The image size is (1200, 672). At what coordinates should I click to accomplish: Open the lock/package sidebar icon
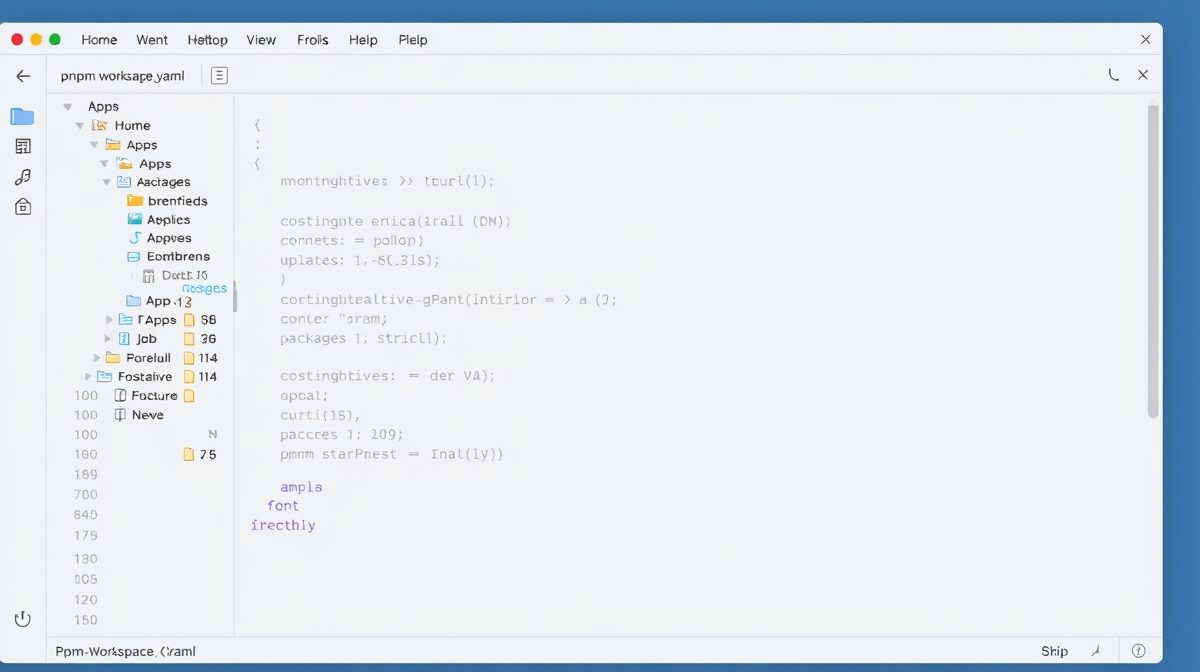pos(23,206)
